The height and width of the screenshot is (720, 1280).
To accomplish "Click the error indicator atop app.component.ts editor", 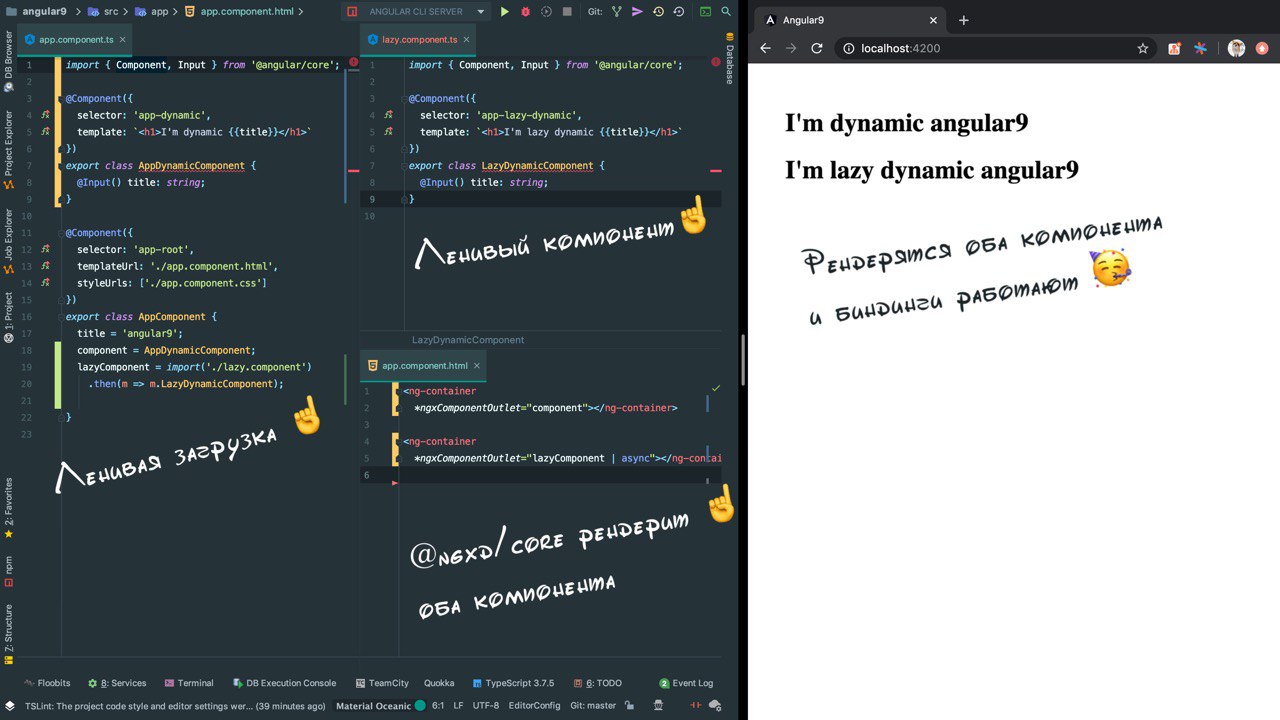I will click(353, 62).
